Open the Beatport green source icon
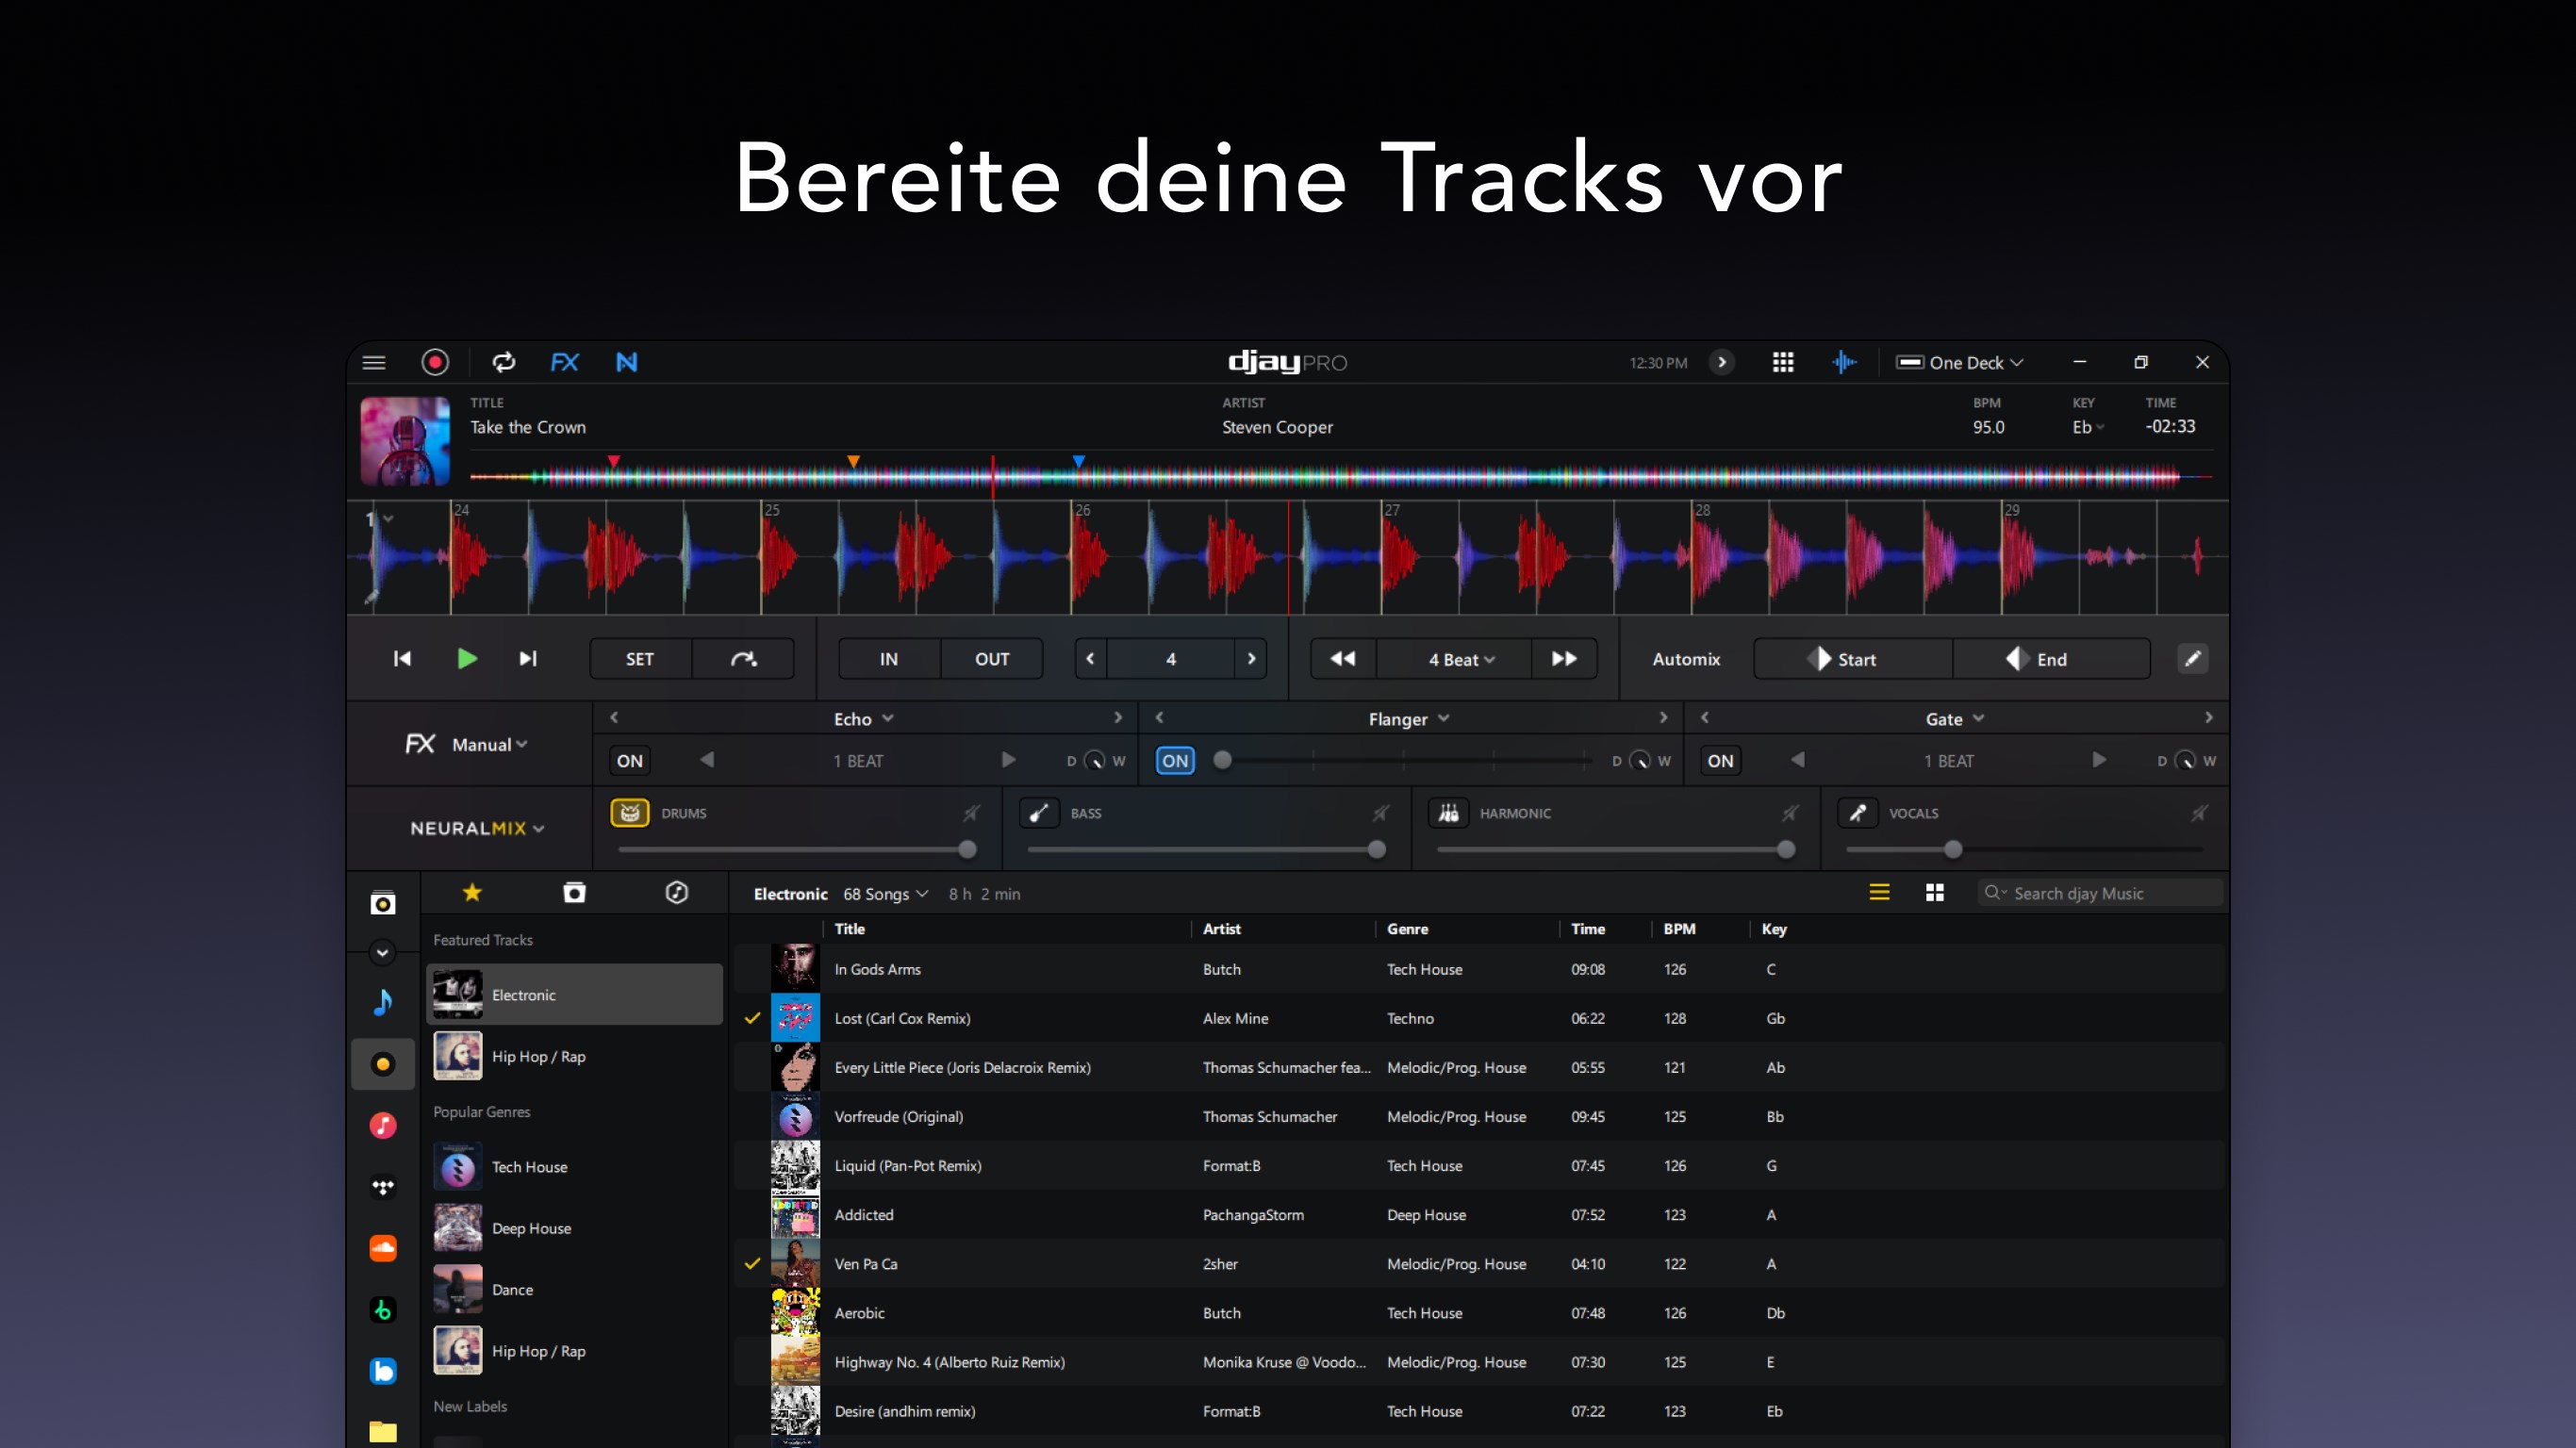 tap(383, 1310)
